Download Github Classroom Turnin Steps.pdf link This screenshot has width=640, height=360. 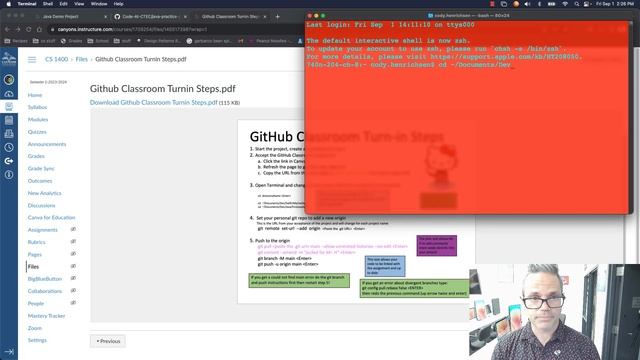point(154,102)
